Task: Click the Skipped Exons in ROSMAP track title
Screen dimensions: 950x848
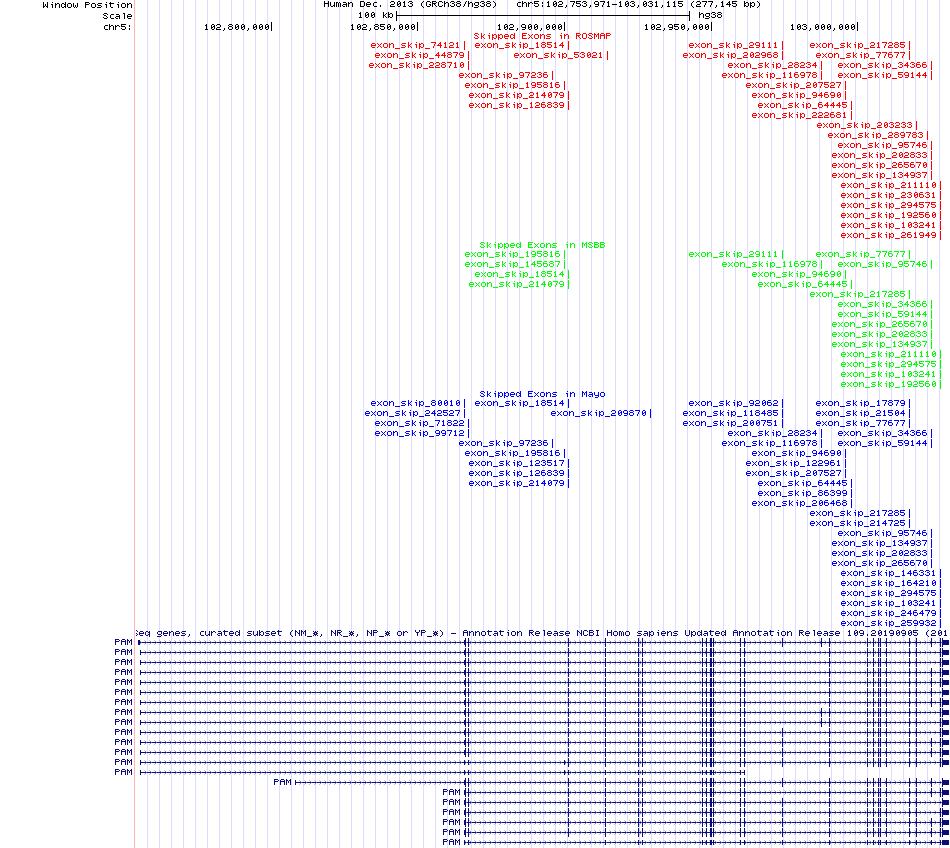Action: [541, 35]
